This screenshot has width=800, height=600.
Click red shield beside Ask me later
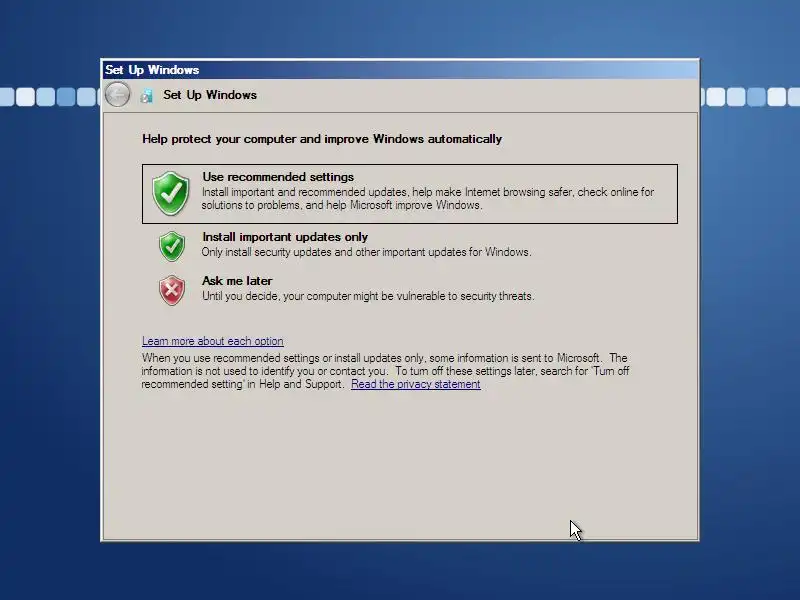pos(172,290)
